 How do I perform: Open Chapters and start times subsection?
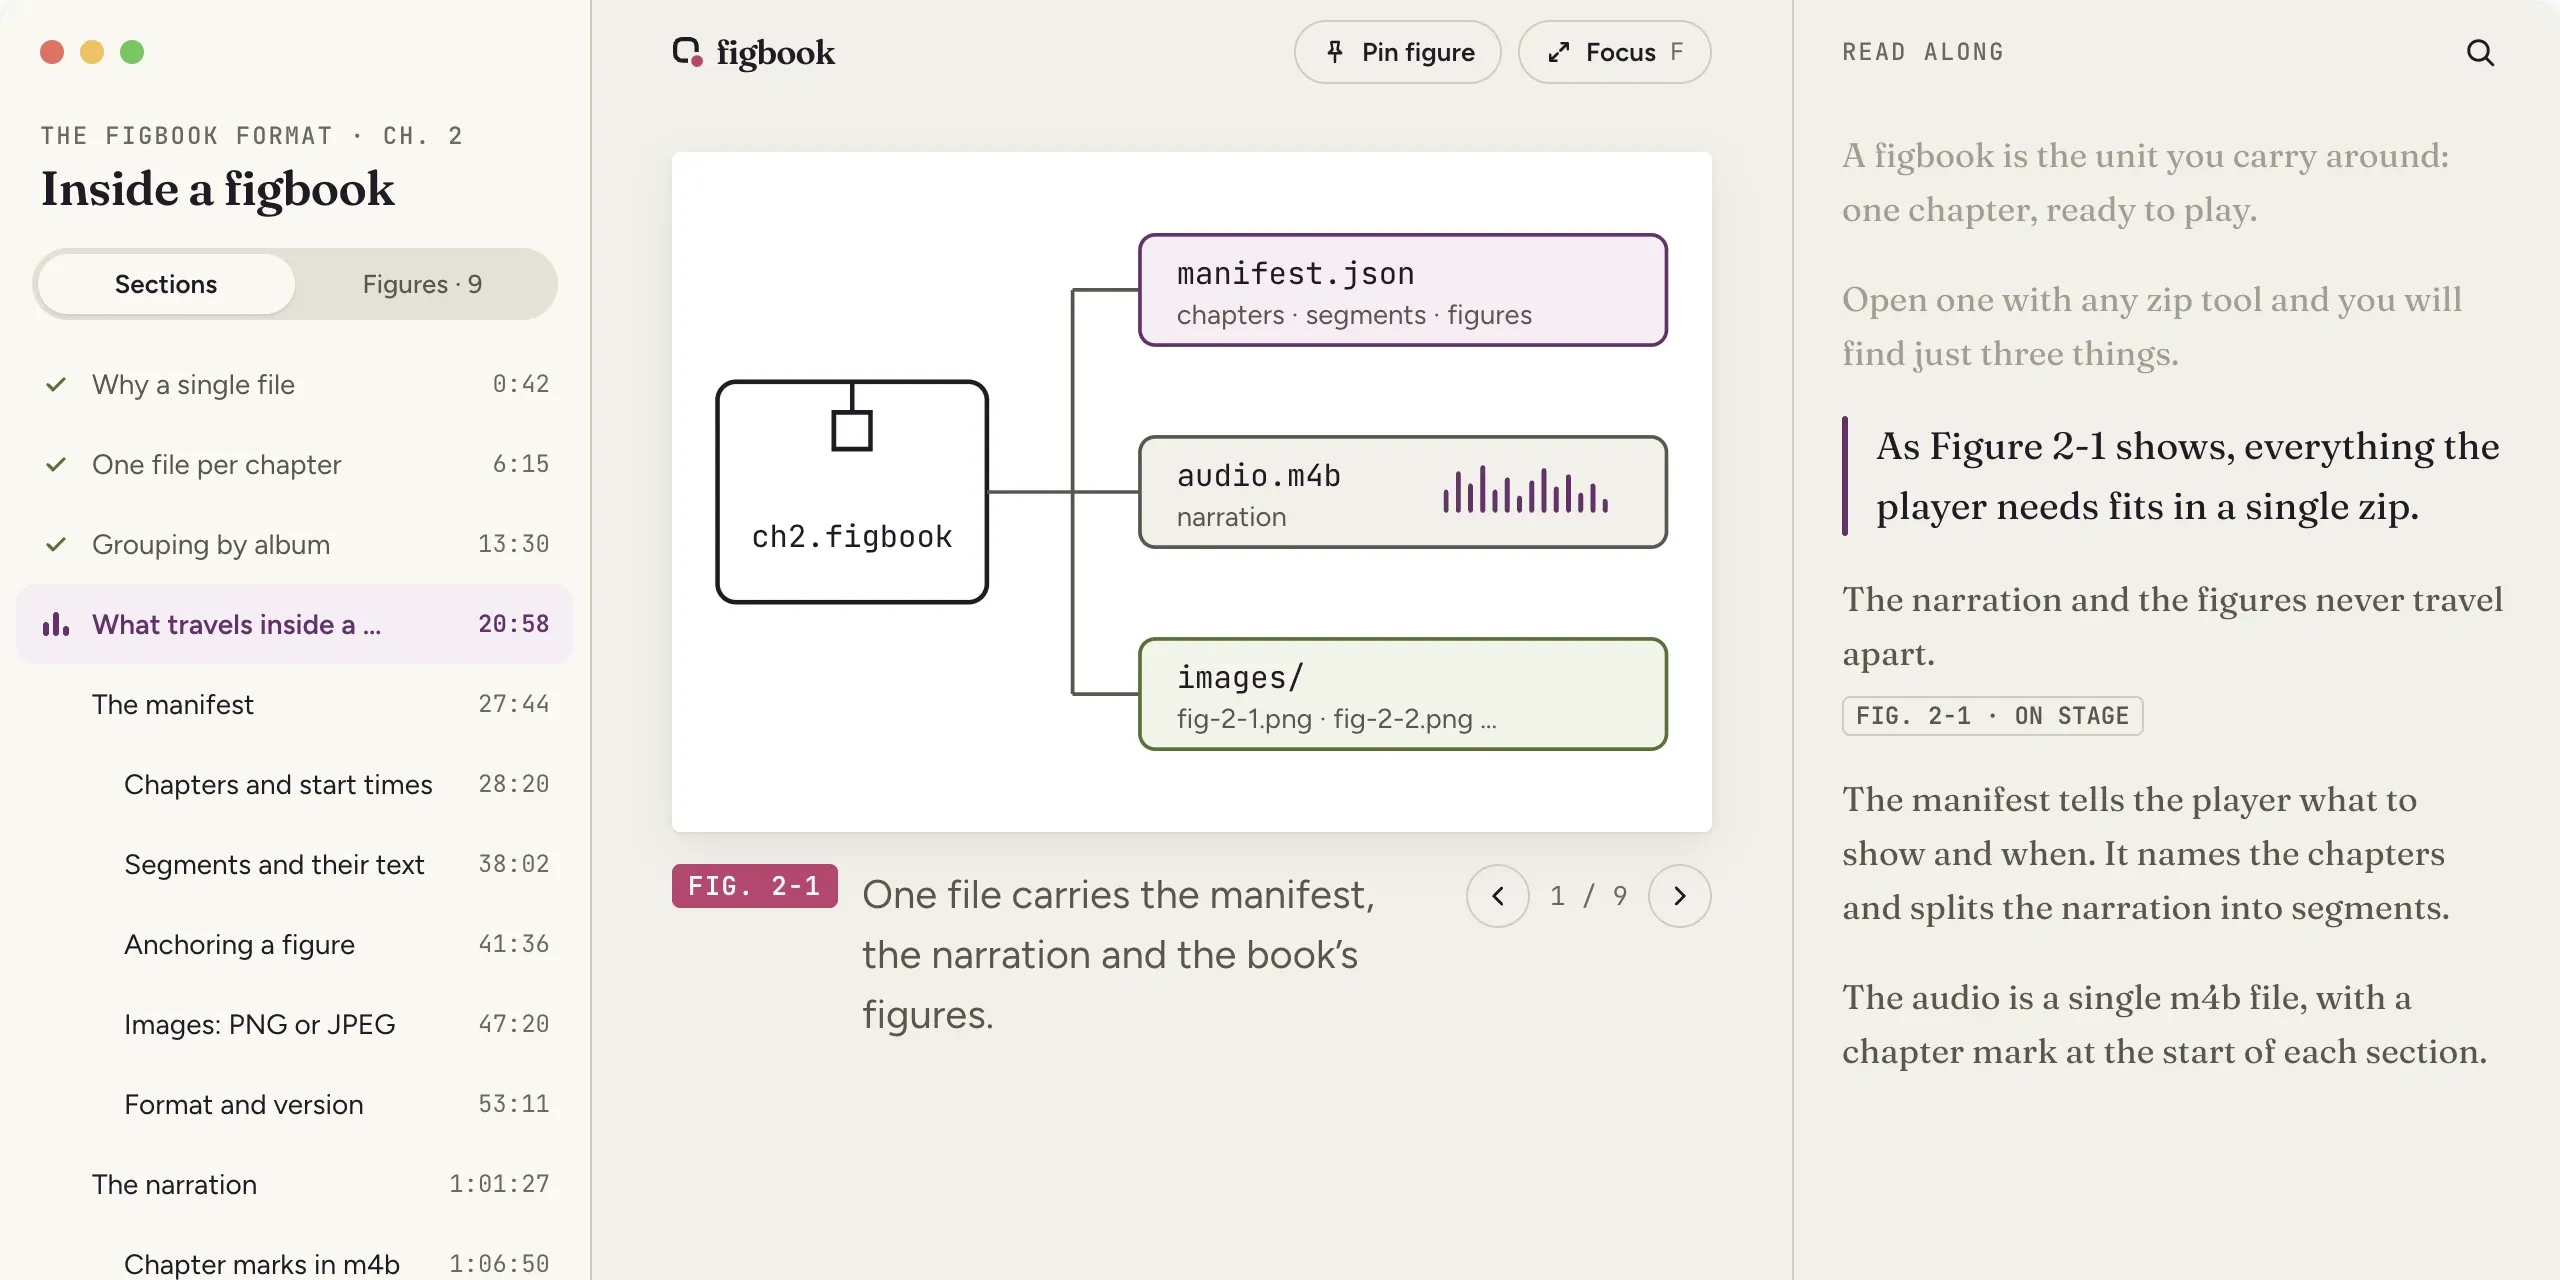(x=295, y=784)
